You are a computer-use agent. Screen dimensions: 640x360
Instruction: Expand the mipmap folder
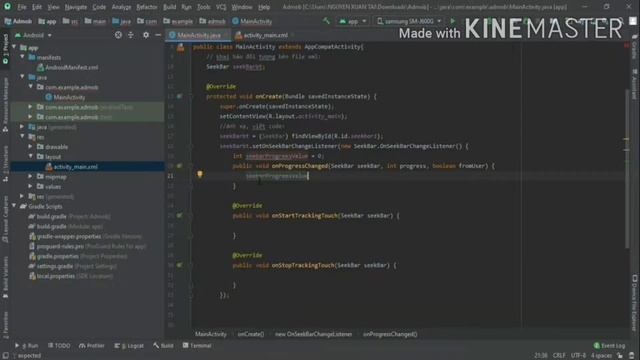[x=31, y=176]
